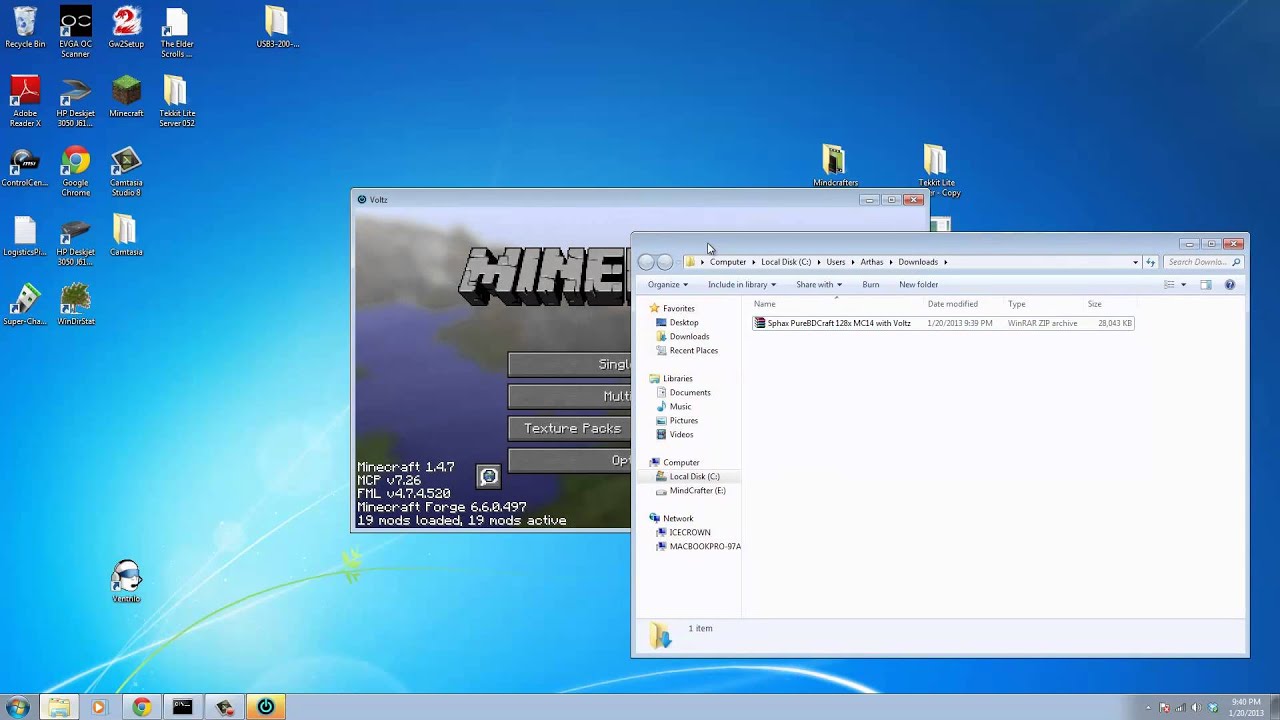
Task: Select the Gw2Setup desktop icon
Action: 126,27
